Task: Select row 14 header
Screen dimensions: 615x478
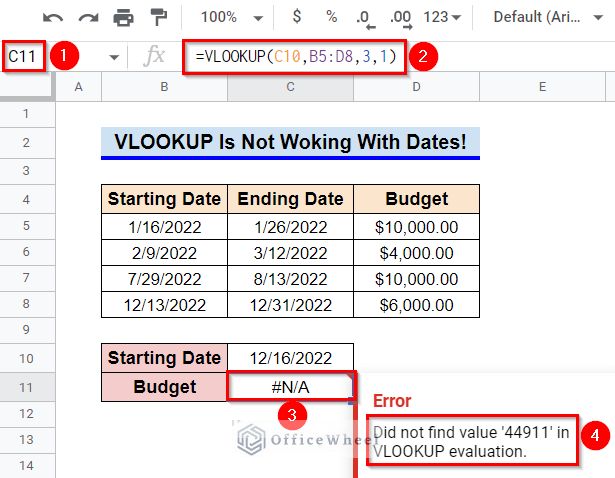Action: pyautogui.click(x=26, y=466)
